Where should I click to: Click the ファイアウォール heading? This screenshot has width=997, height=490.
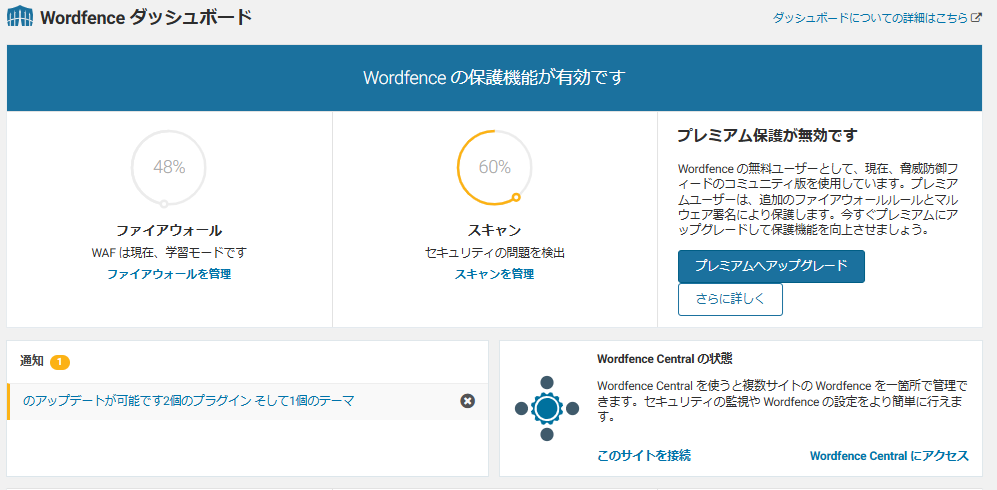click(168, 230)
